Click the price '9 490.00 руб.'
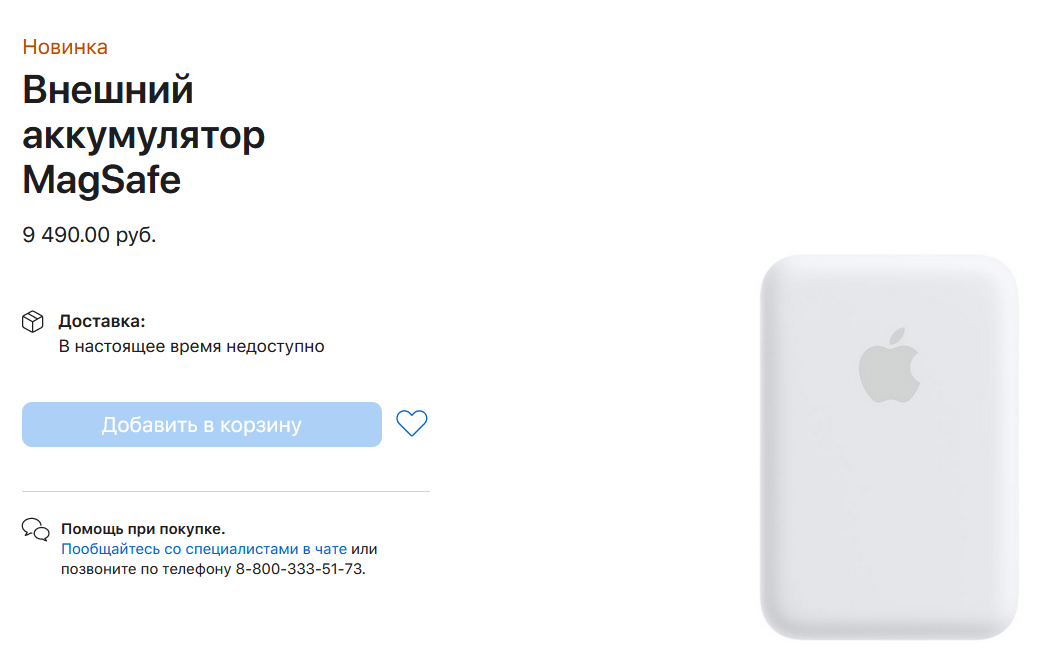Viewport: 1048px width, 666px height. click(x=89, y=235)
